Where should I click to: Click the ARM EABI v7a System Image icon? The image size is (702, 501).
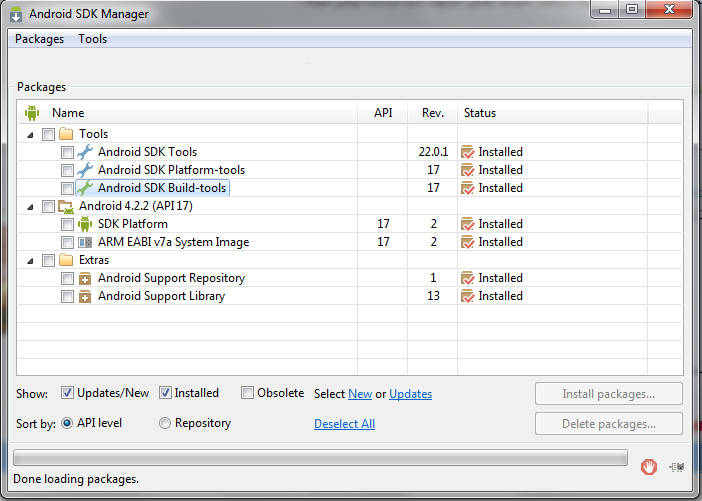[85, 242]
